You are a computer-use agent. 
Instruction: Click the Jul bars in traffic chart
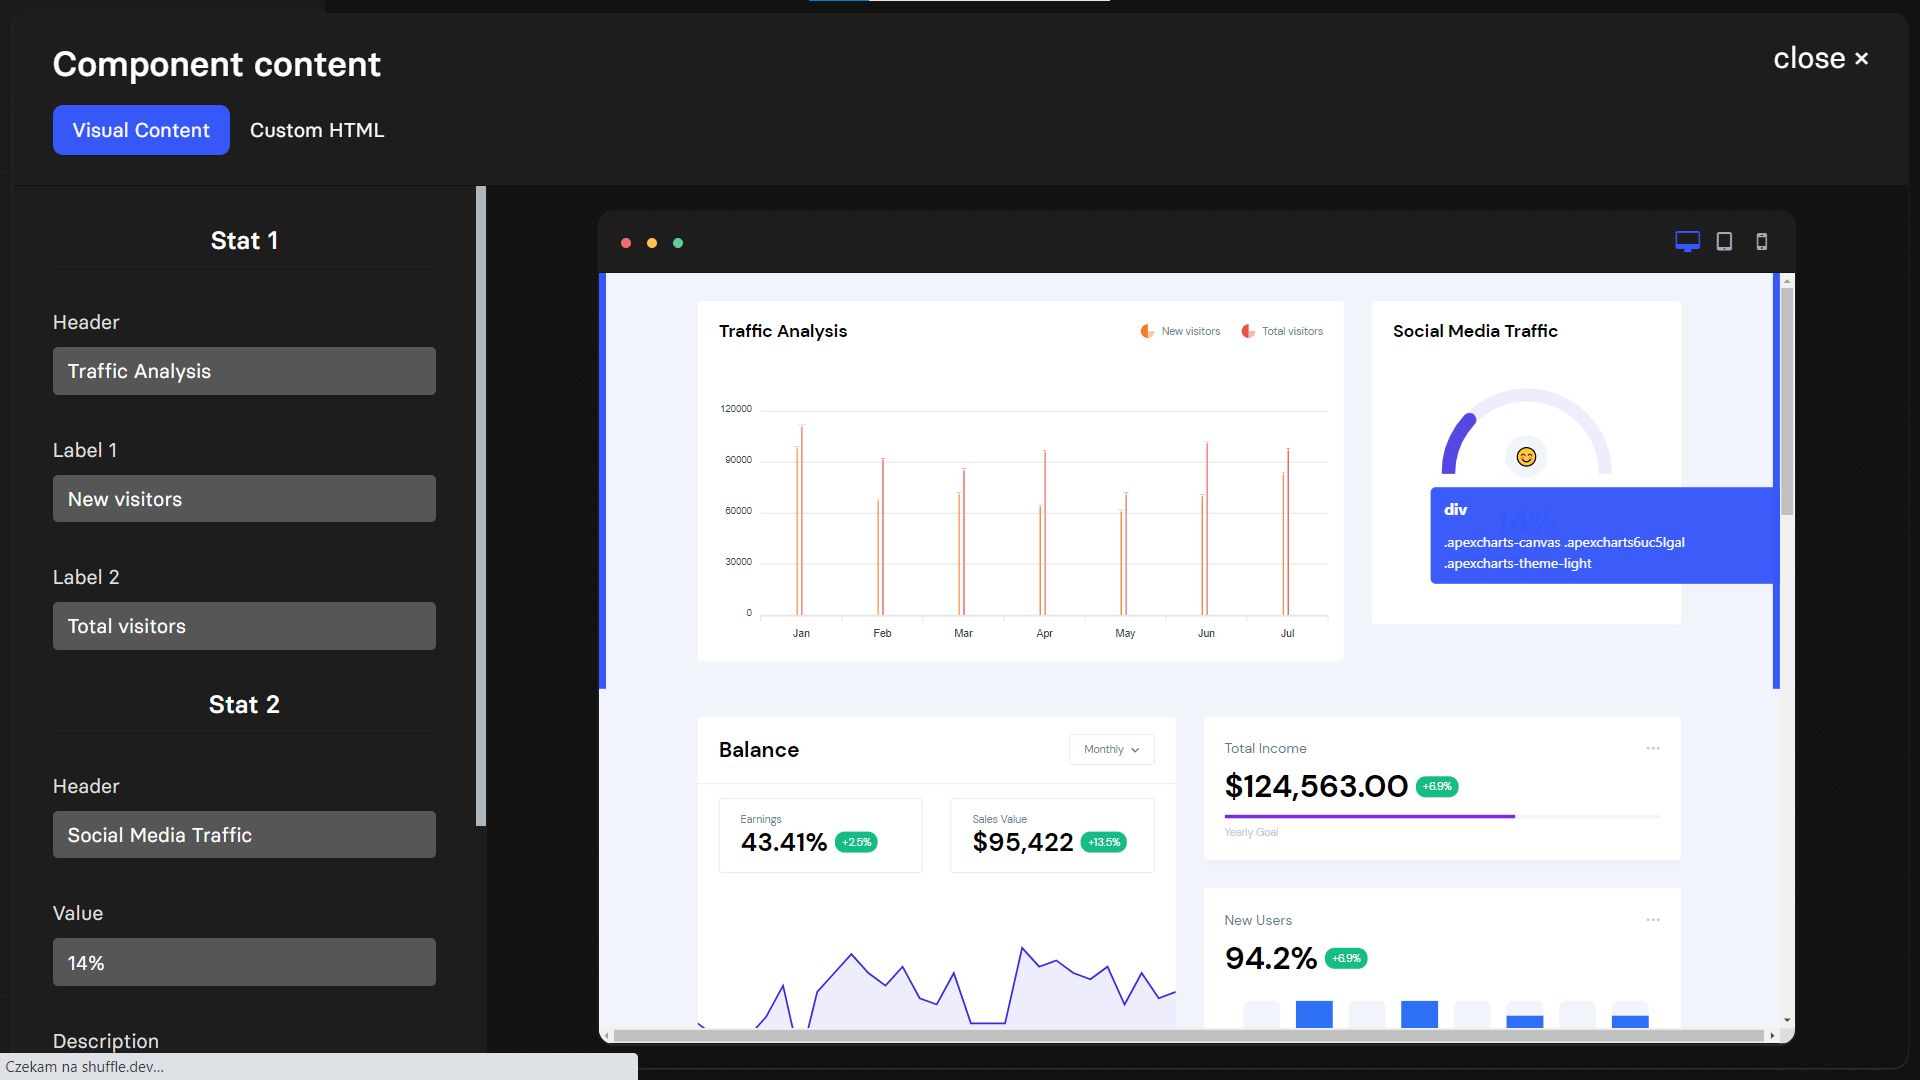[x=1286, y=531]
